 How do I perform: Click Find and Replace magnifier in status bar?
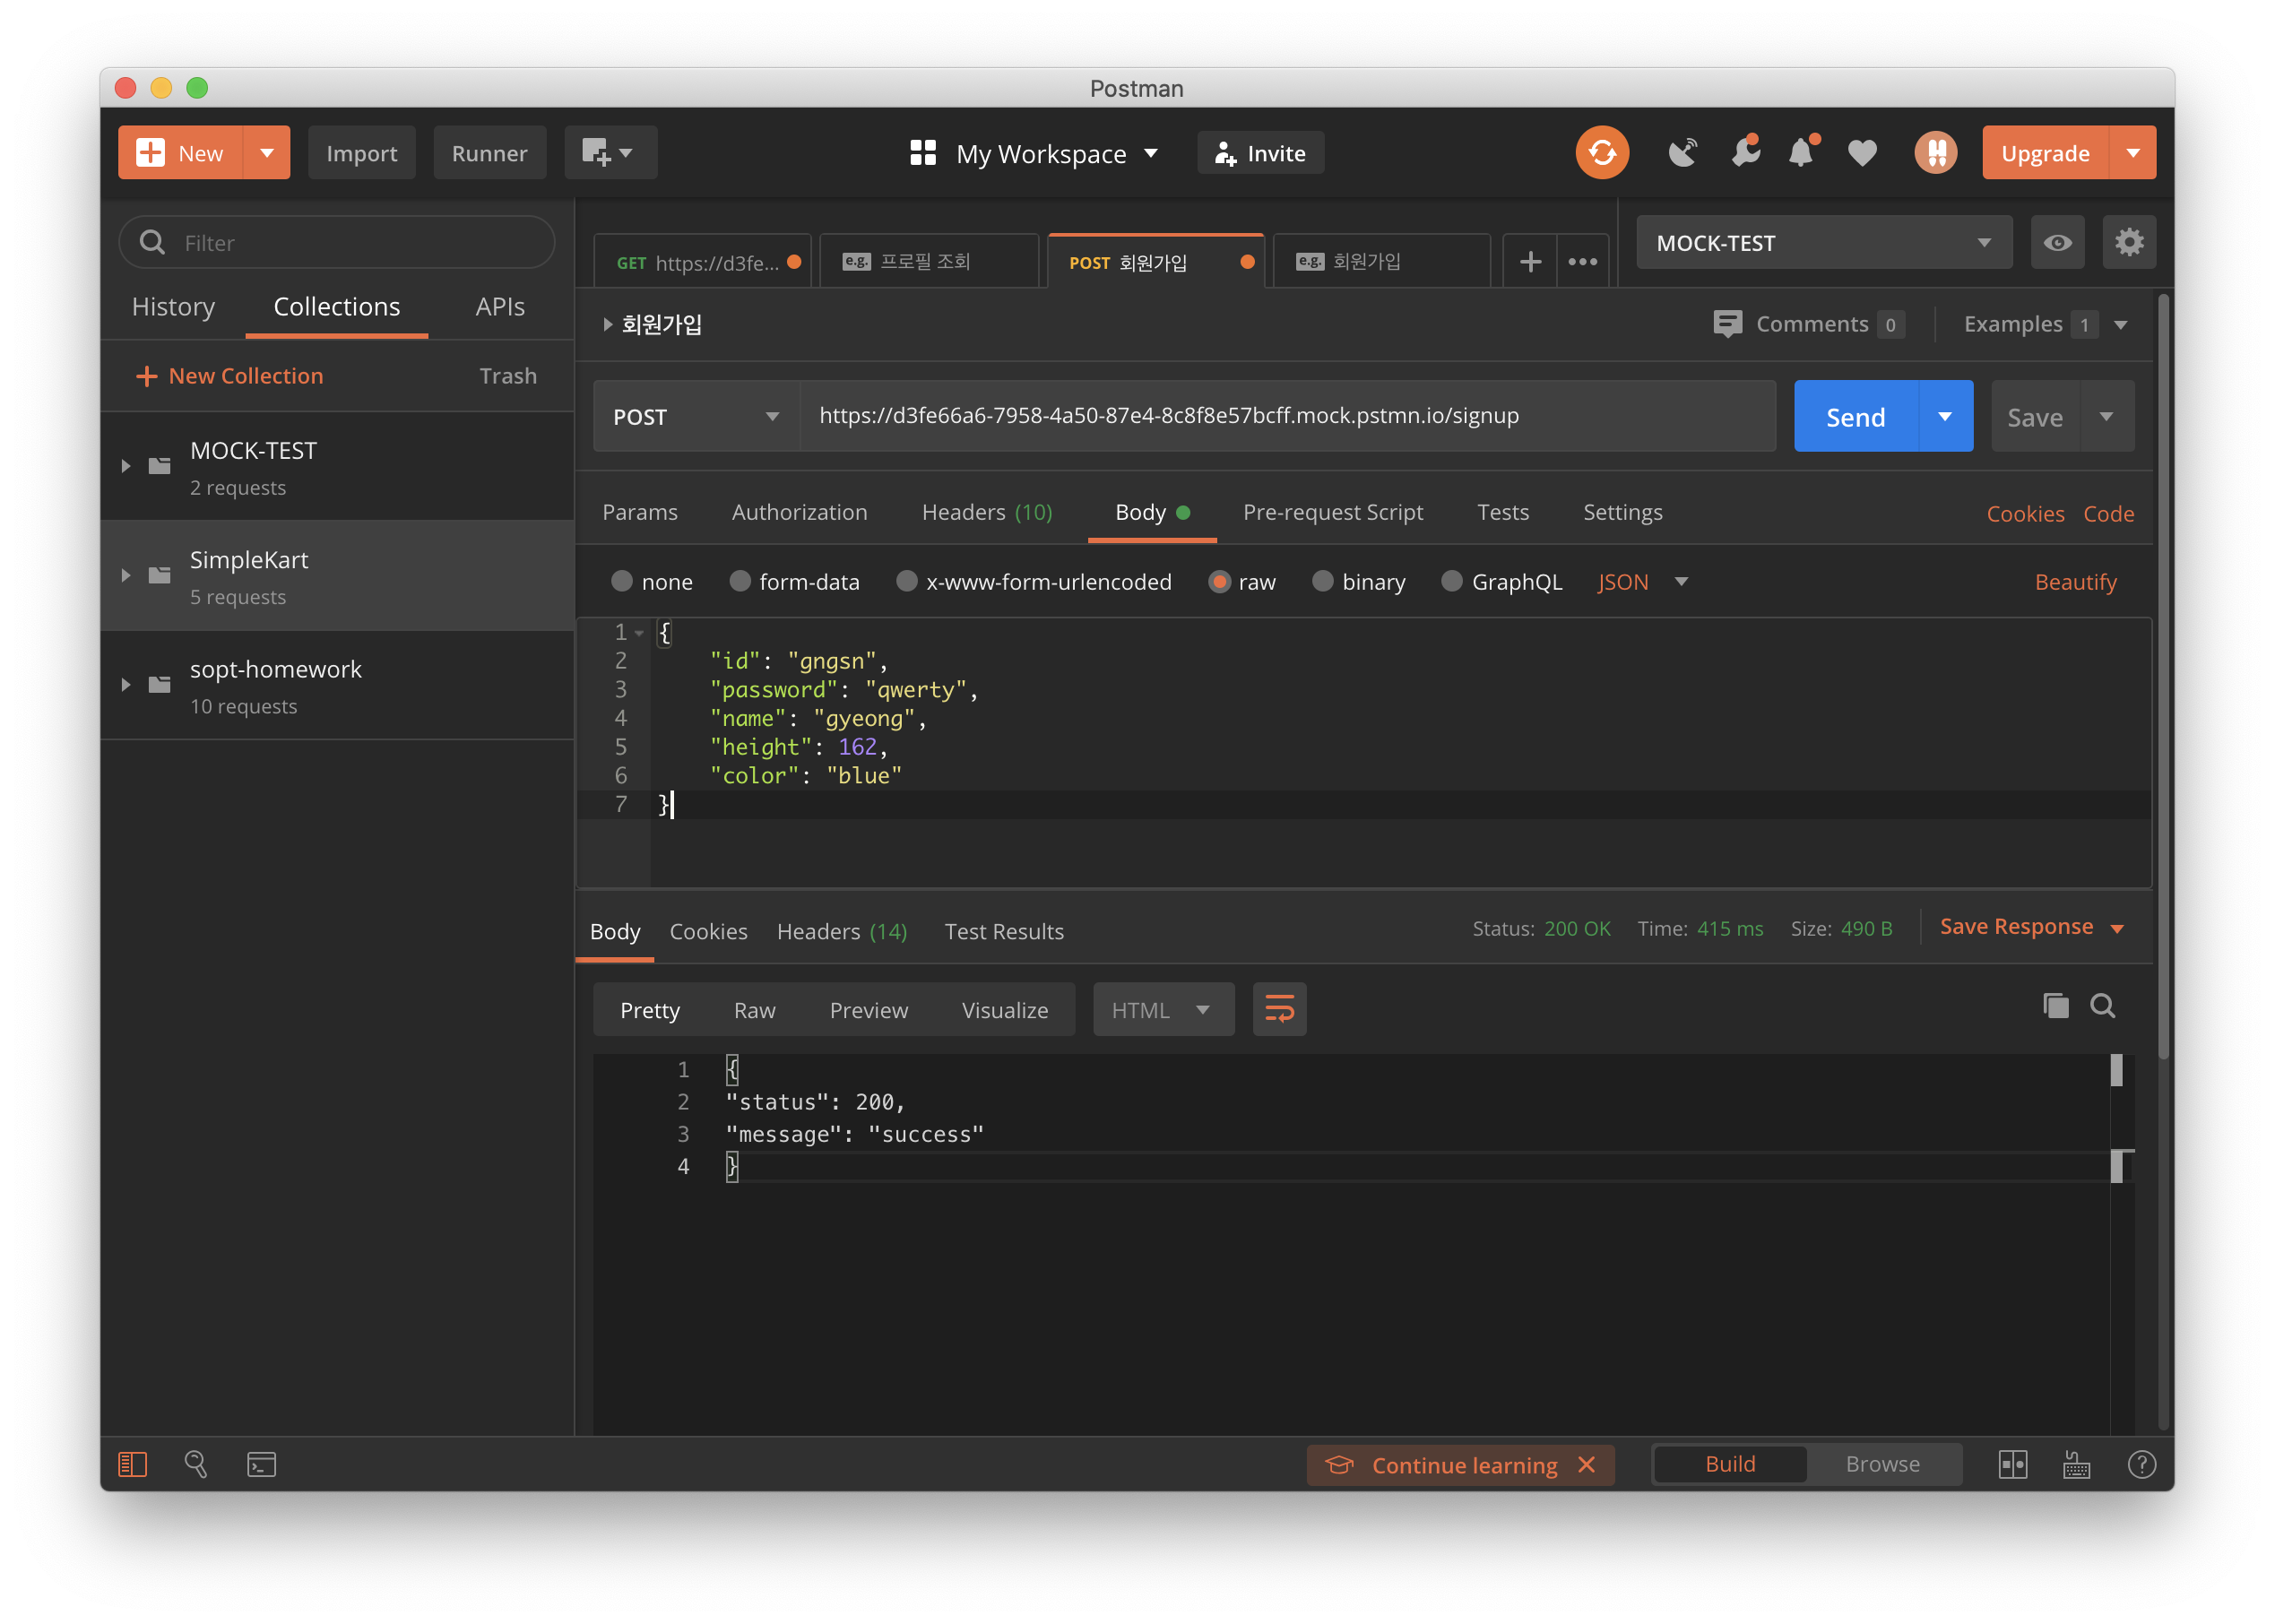pyautogui.click(x=196, y=1465)
